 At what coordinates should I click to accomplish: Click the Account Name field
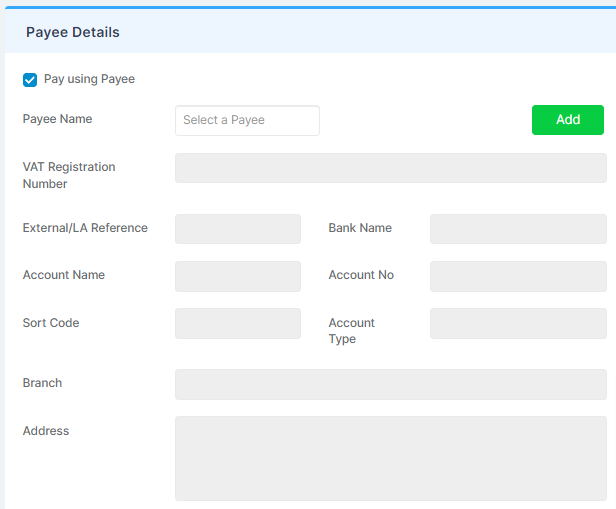click(238, 276)
